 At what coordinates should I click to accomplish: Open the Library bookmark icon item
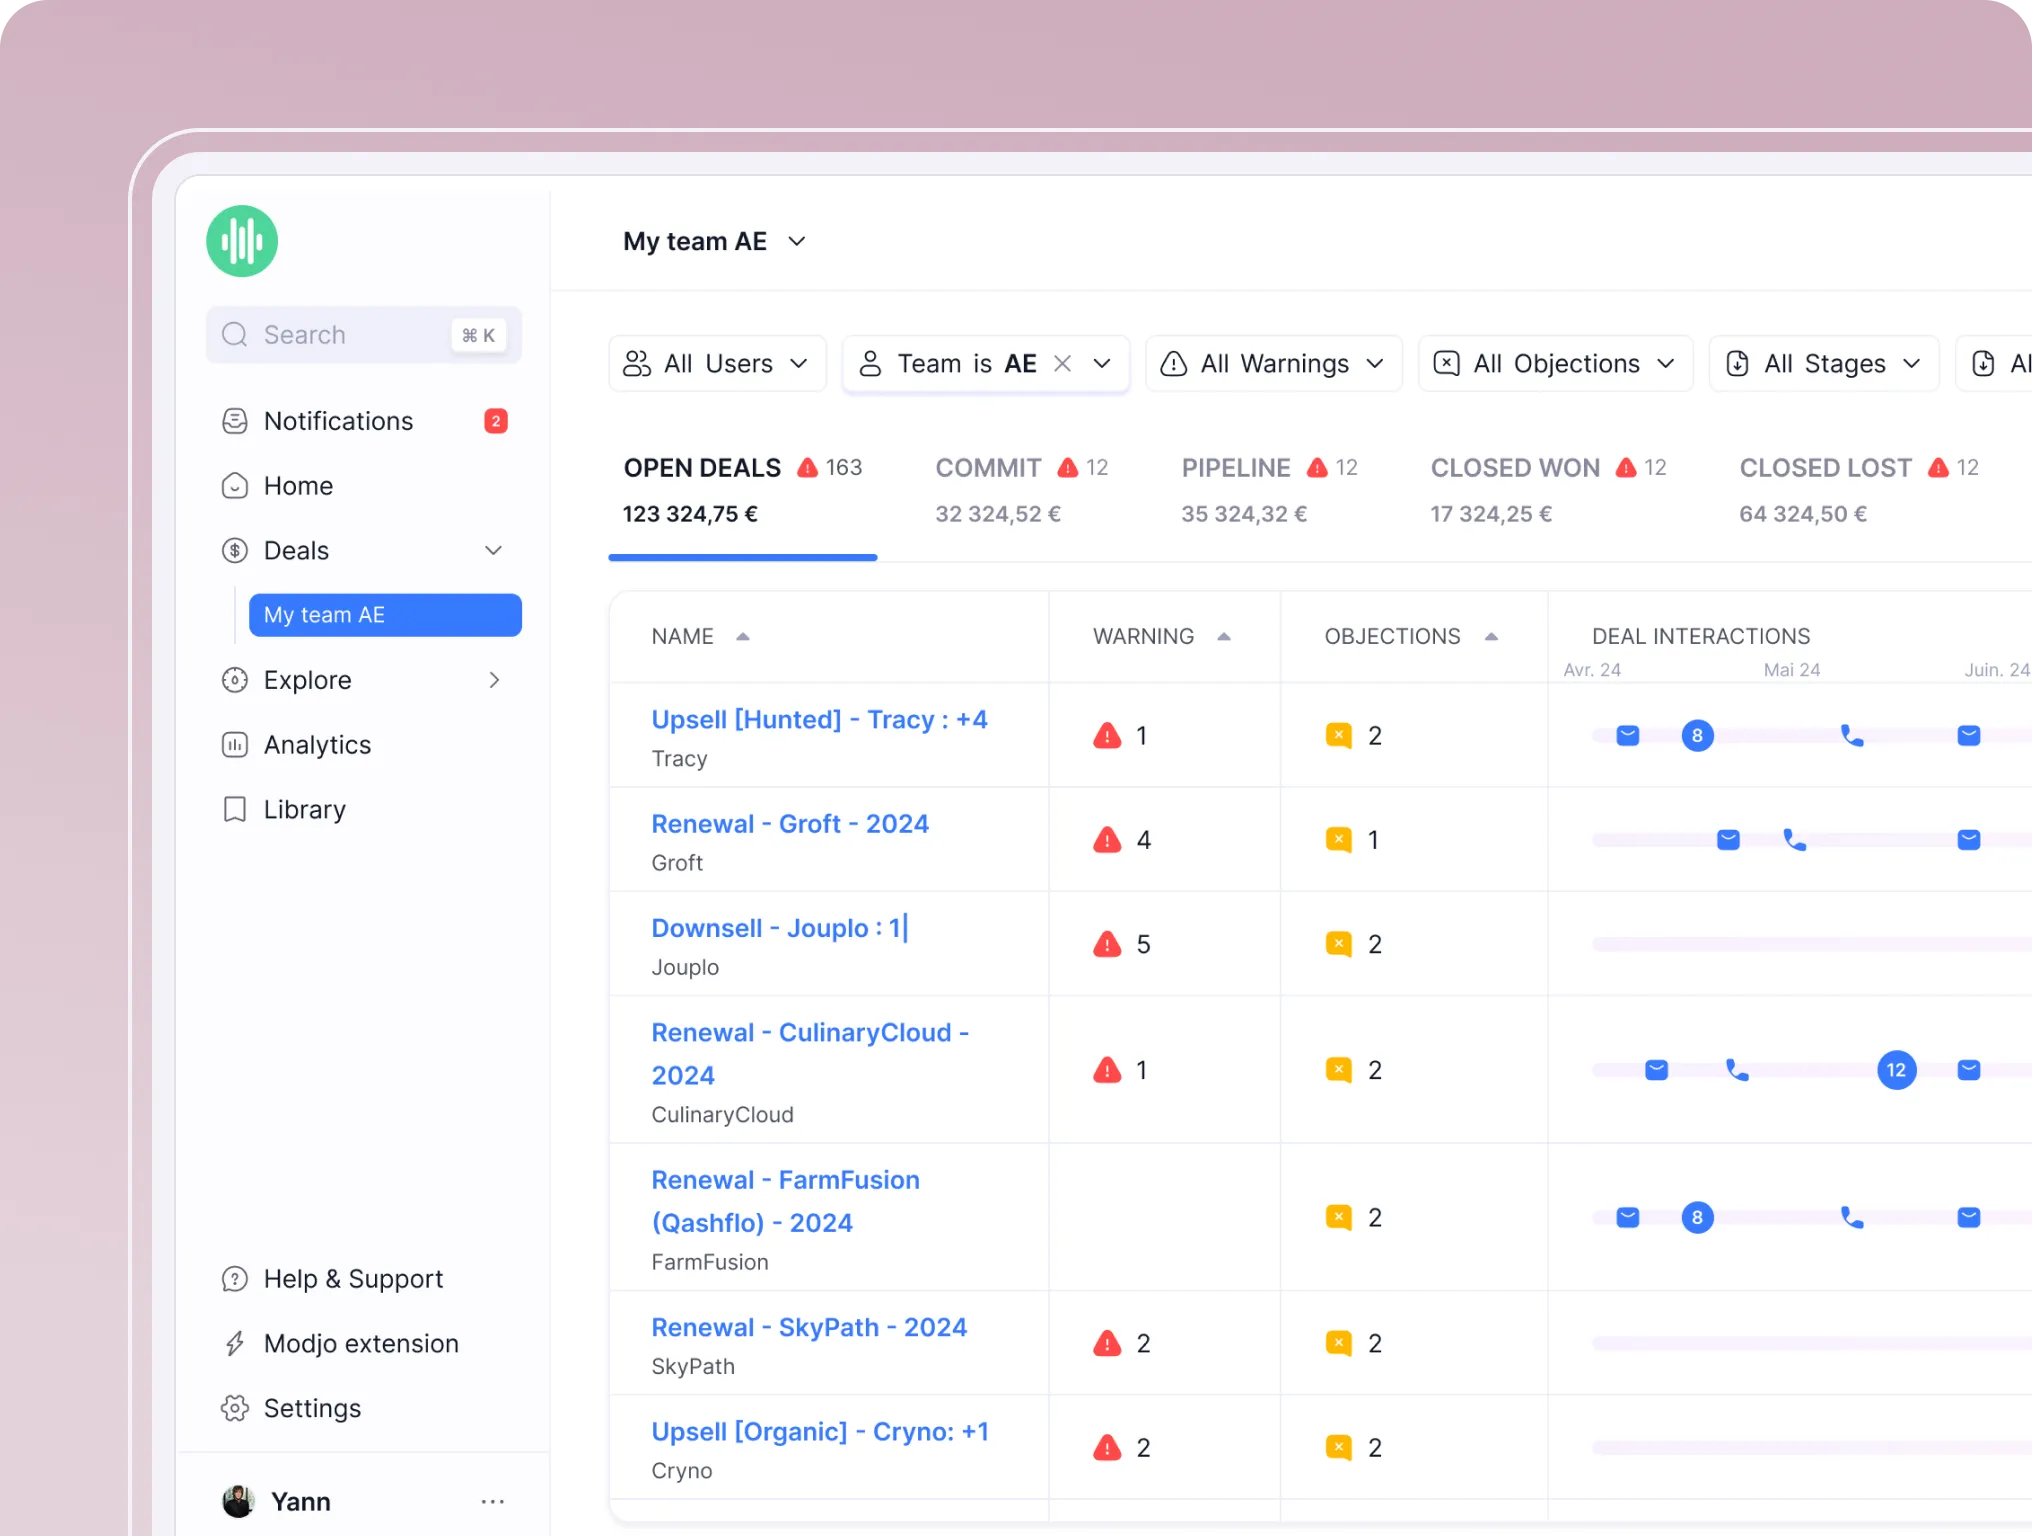coord(304,809)
